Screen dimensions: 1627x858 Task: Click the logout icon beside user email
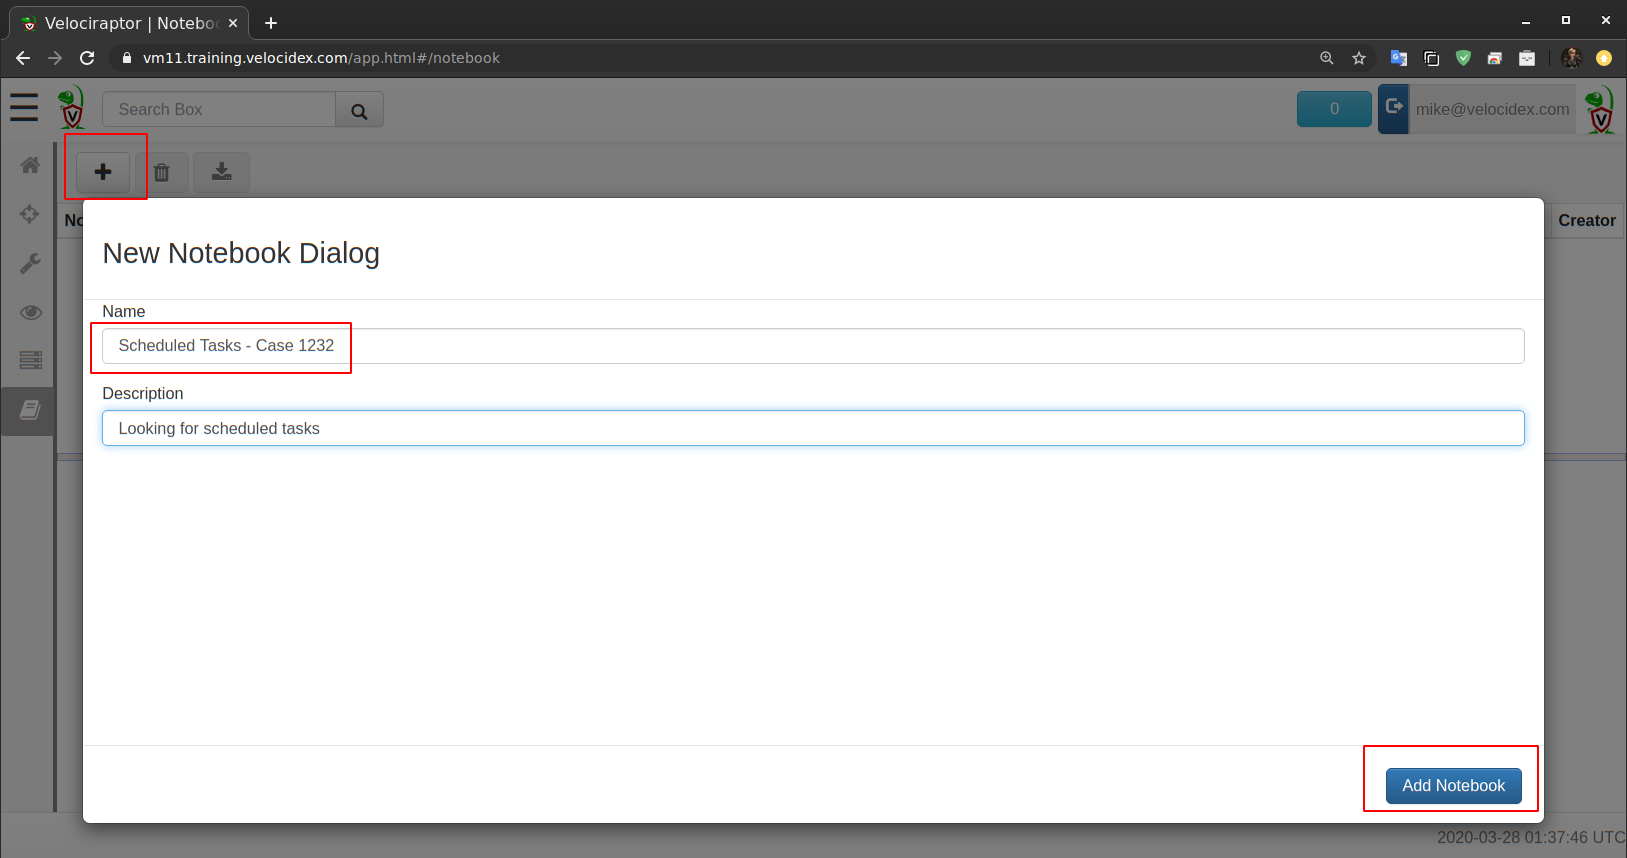click(x=1393, y=108)
